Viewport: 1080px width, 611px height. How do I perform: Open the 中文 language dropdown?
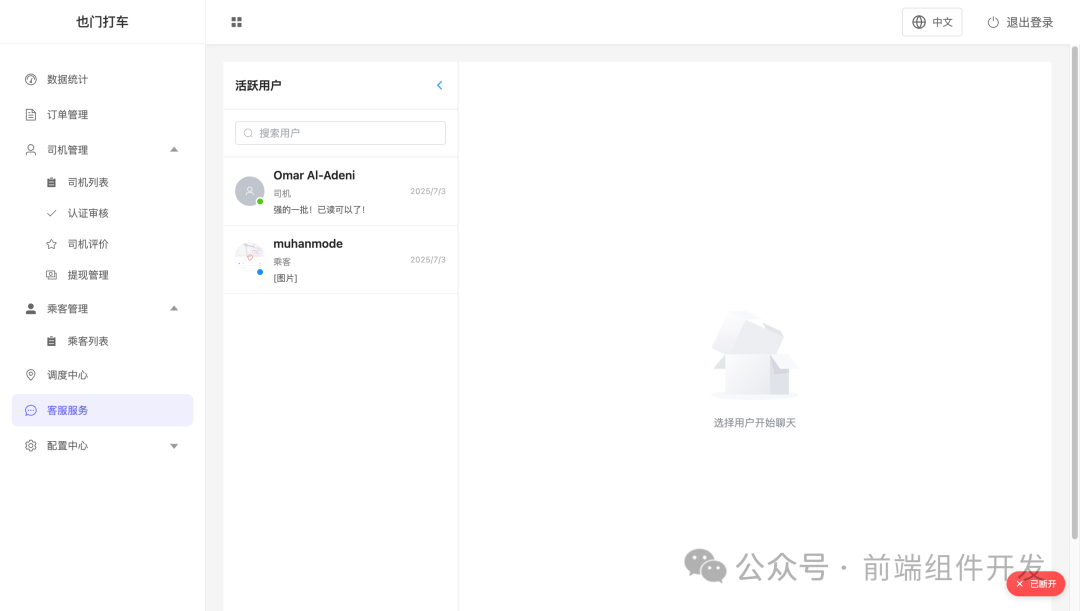(932, 22)
